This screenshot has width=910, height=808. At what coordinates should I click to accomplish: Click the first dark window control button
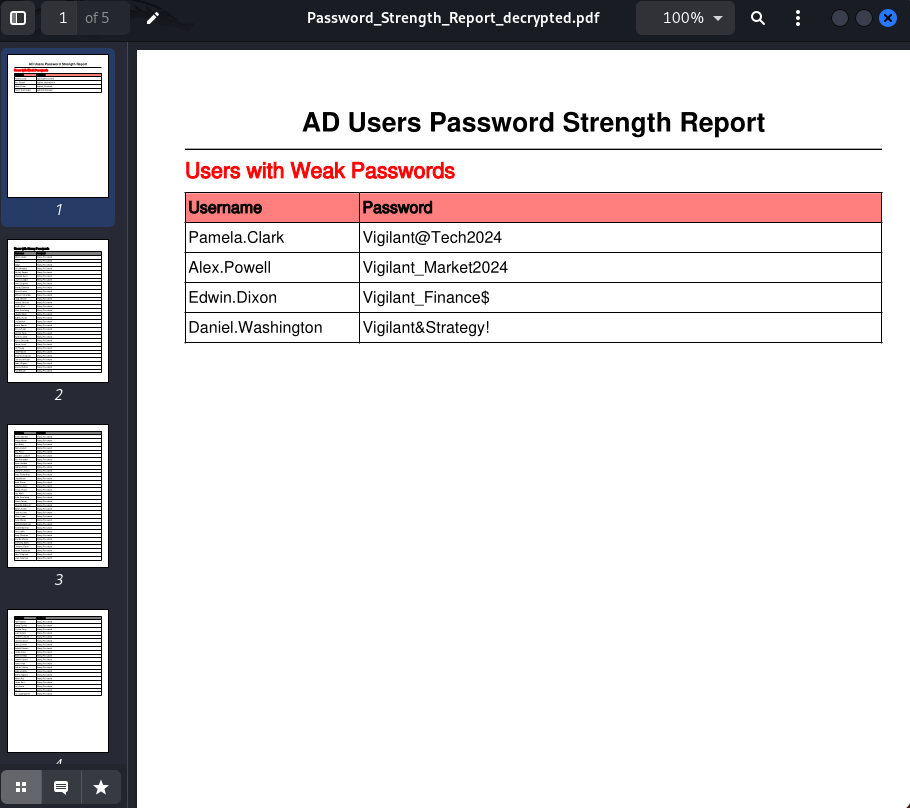tap(839, 18)
